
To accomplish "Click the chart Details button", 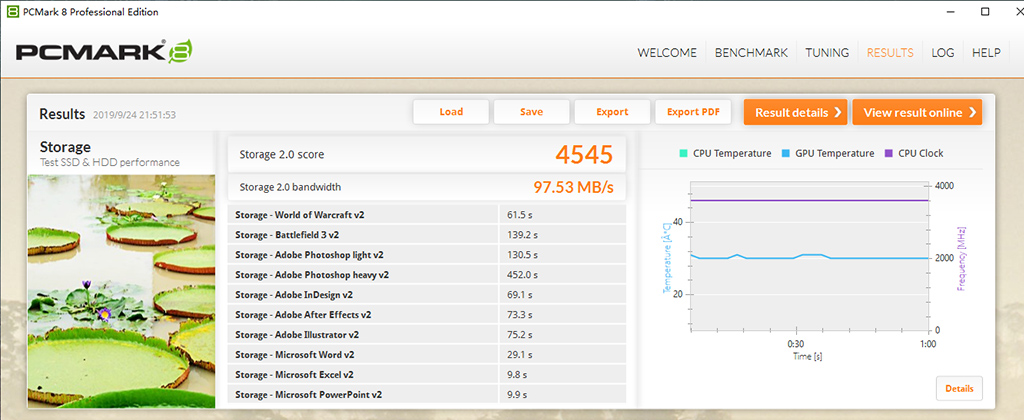I will 959,388.
